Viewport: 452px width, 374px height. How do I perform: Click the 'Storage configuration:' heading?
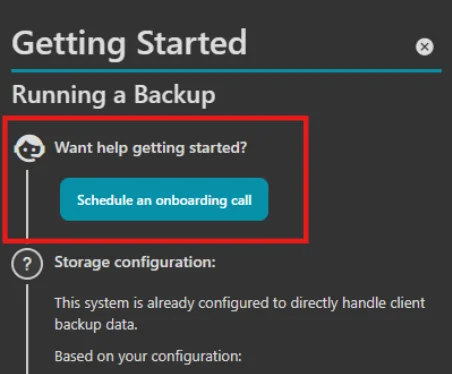(x=135, y=262)
